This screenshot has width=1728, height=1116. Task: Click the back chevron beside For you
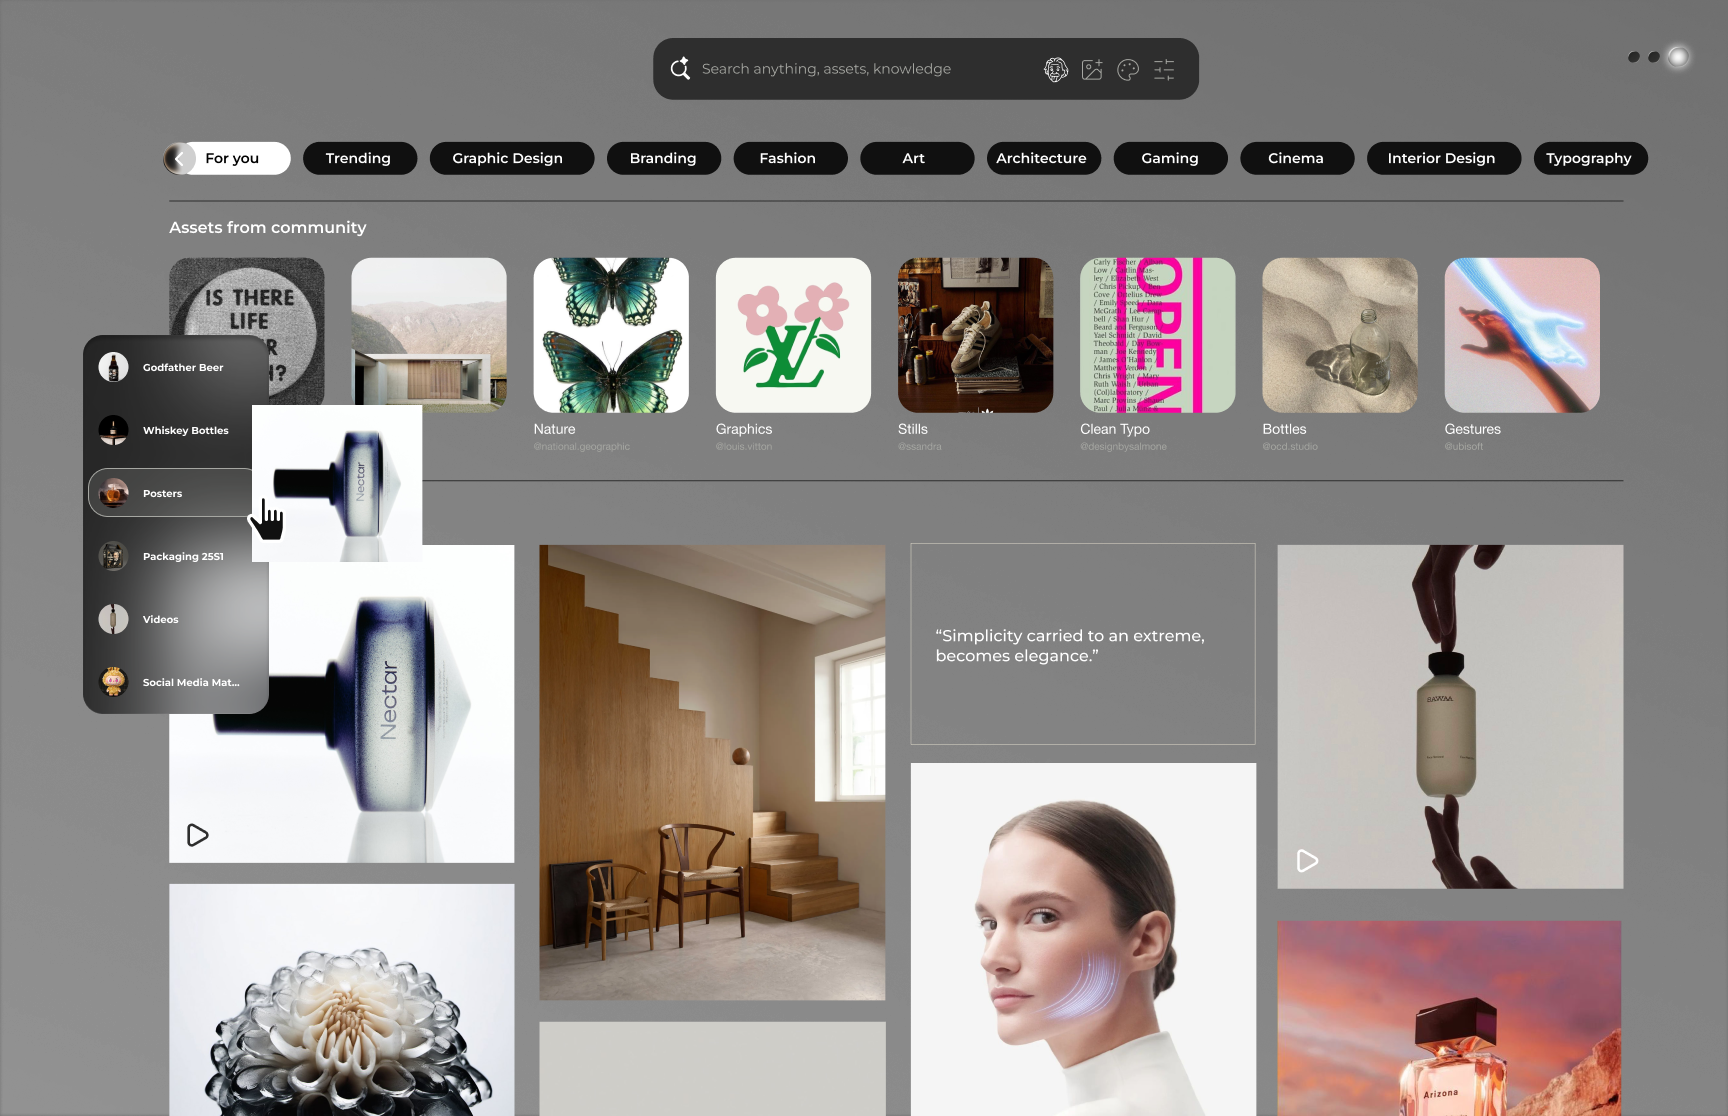[179, 158]
